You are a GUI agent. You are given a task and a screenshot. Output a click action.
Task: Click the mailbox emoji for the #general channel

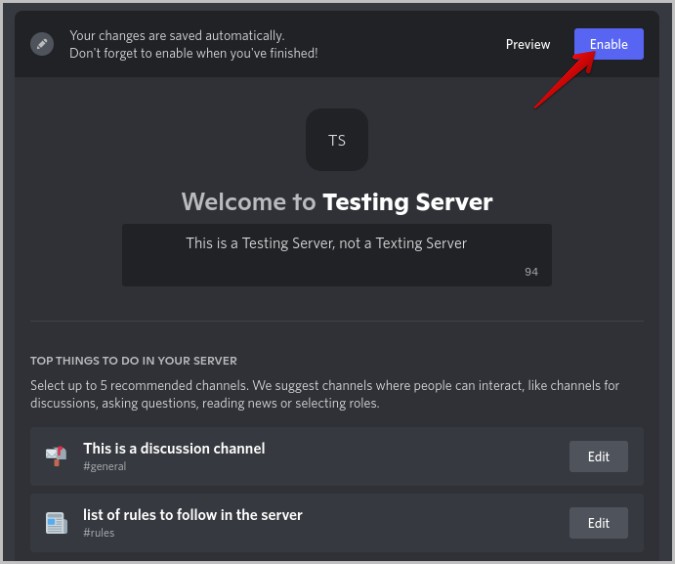click(56, 456)
